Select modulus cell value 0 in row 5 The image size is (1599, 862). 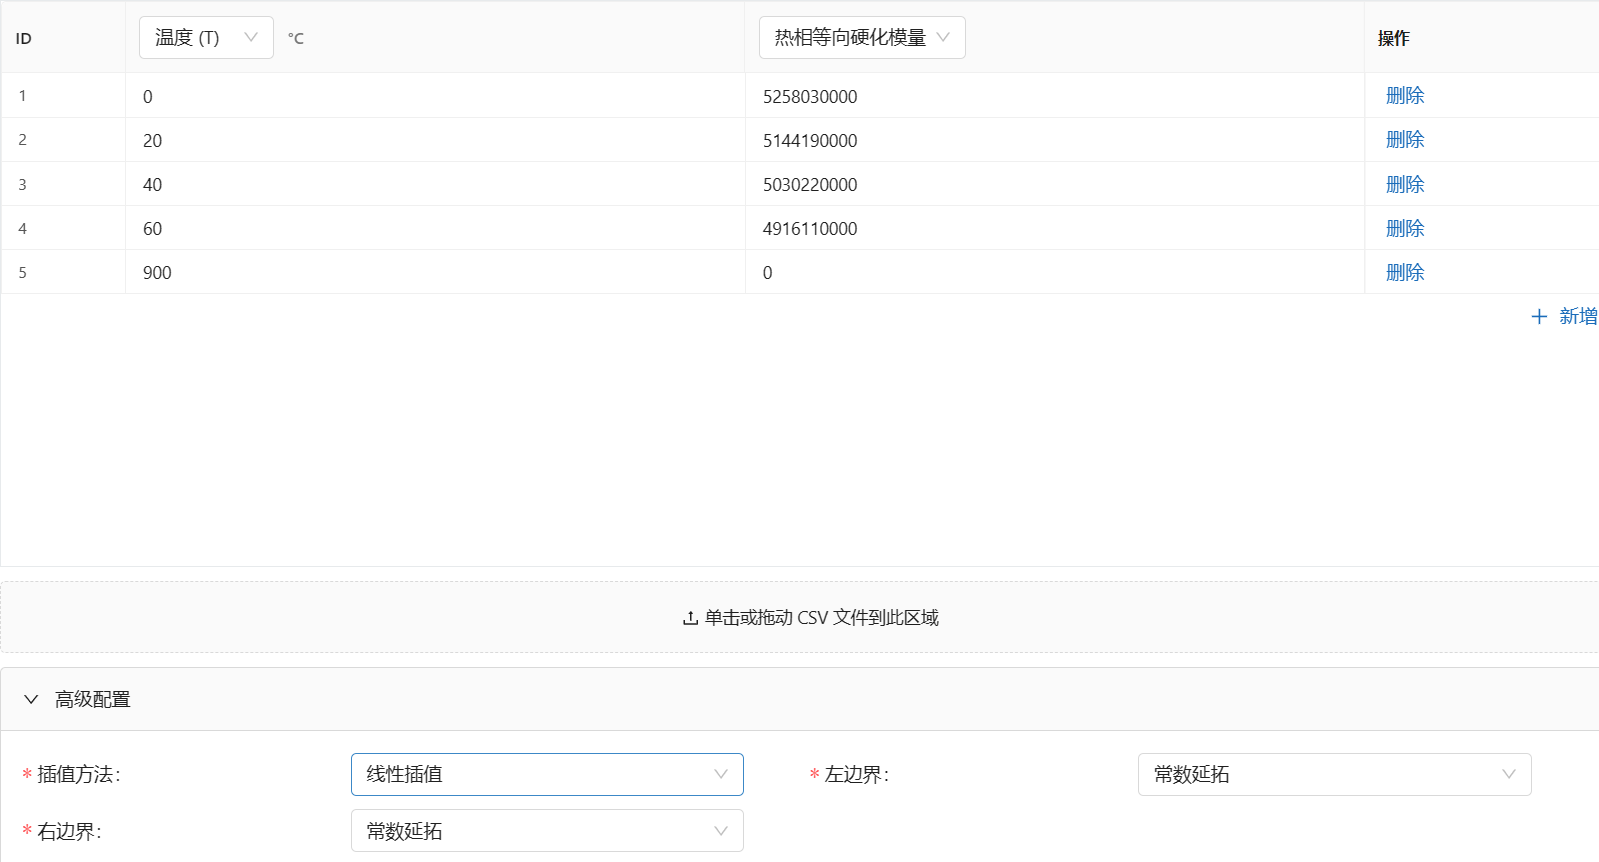1055,272
